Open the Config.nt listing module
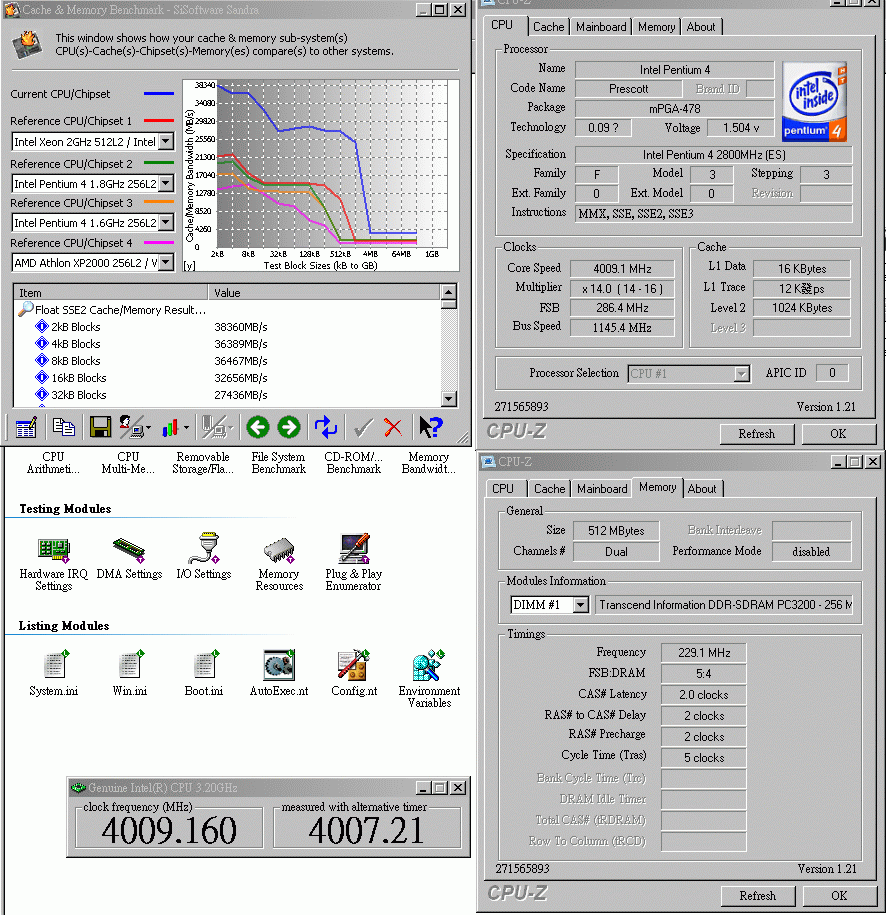 (354, 673)
